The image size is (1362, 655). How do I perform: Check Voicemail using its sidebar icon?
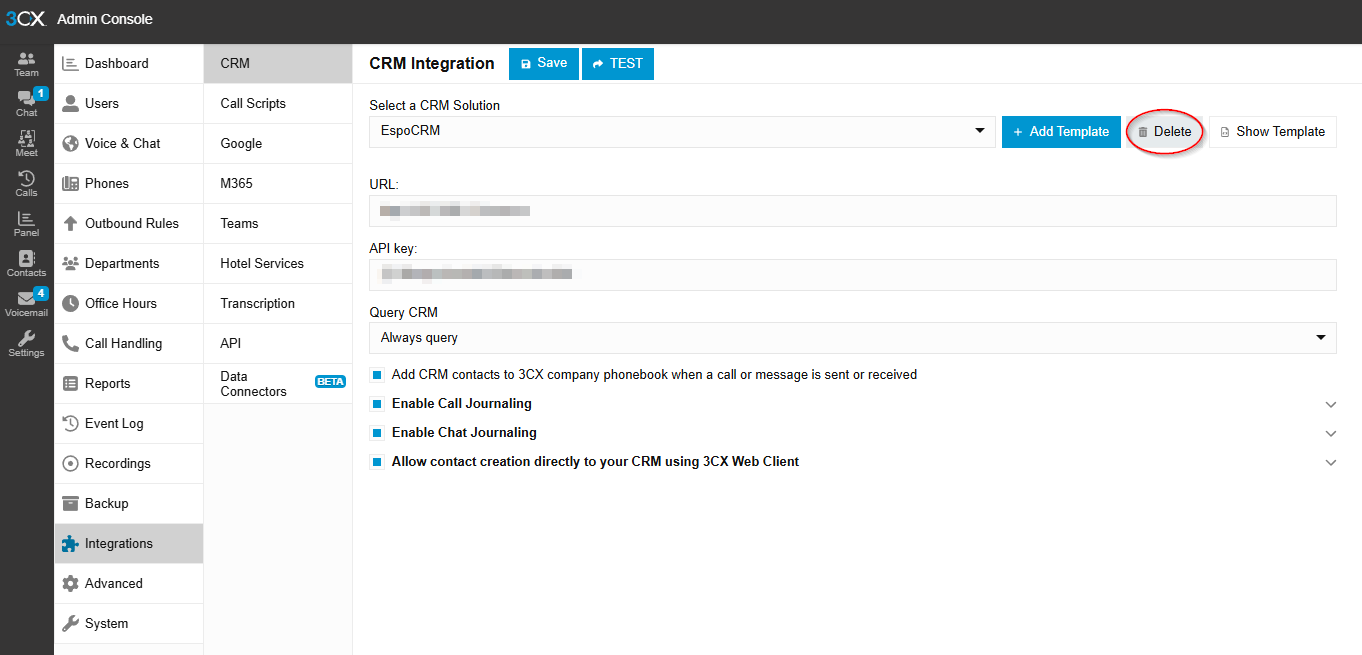pyautogui.click(x=26, y=303)
